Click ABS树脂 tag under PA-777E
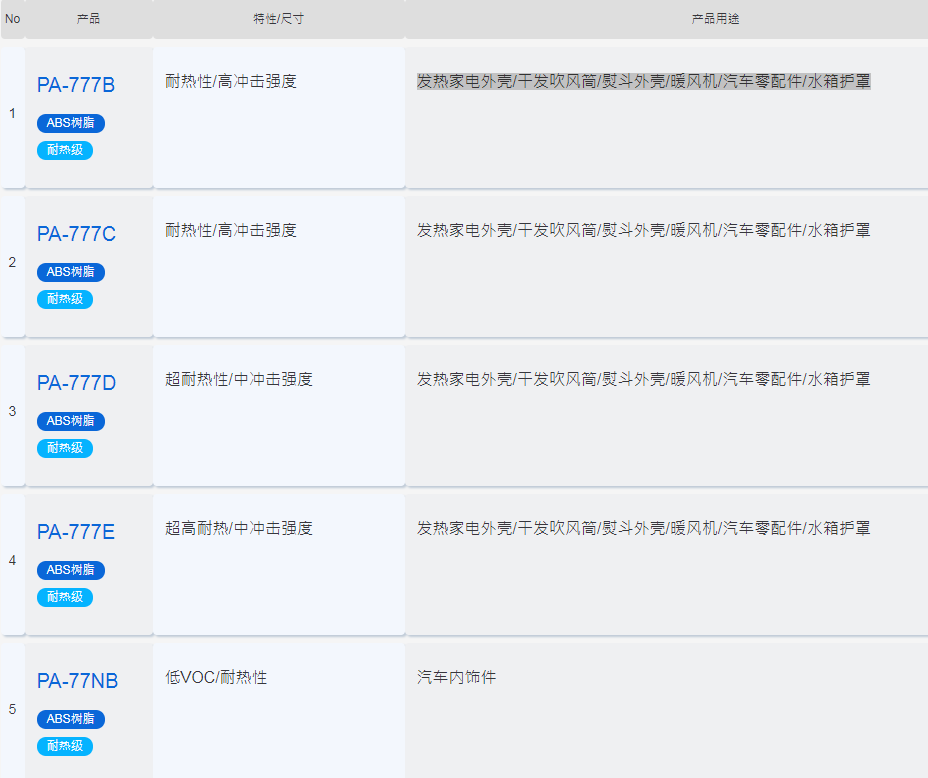Screen dimensions: 928x778 click(x=70, y=570)
